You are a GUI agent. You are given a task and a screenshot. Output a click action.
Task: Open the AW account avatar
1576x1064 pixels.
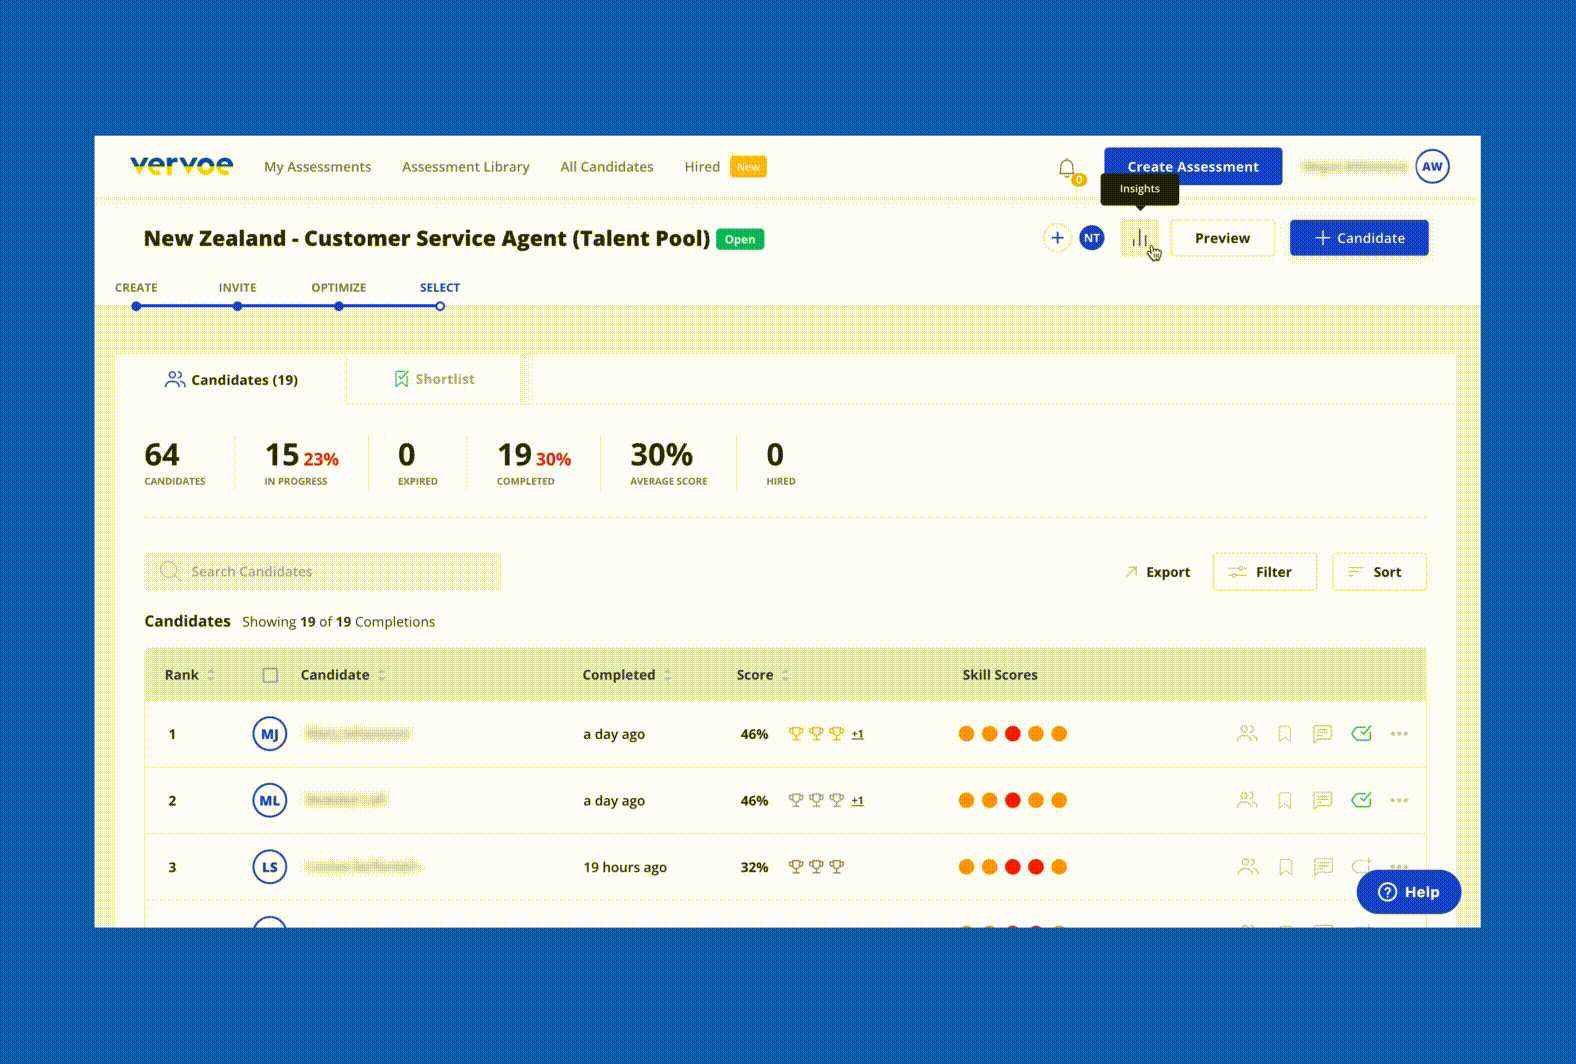click(x=1432, y=167)
